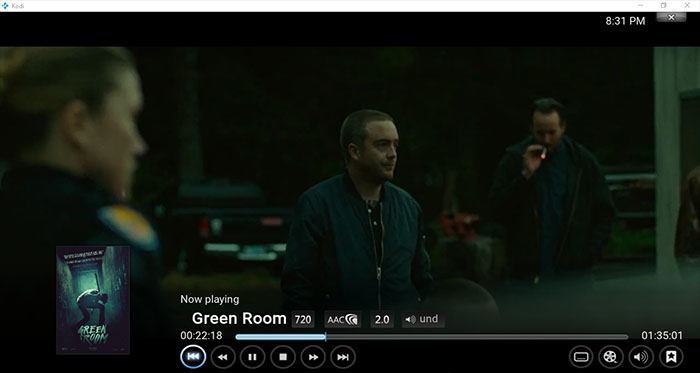Close the OSD overlay with X button

(x=671, y=17)
